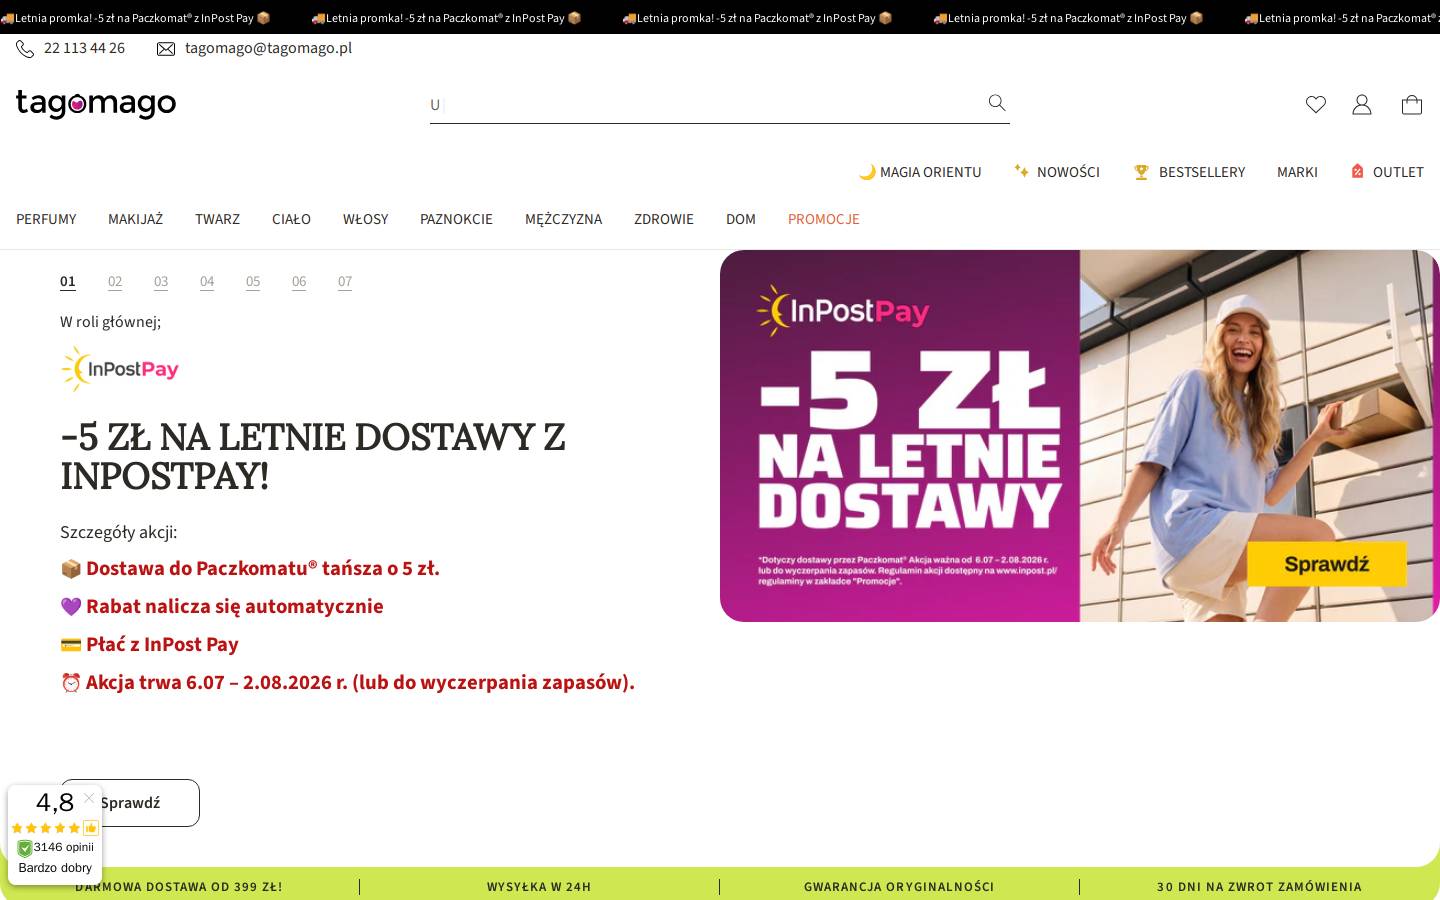Click 30 dni na zwrot zamówienia item
The image size is (1440, 900).
1259,887
